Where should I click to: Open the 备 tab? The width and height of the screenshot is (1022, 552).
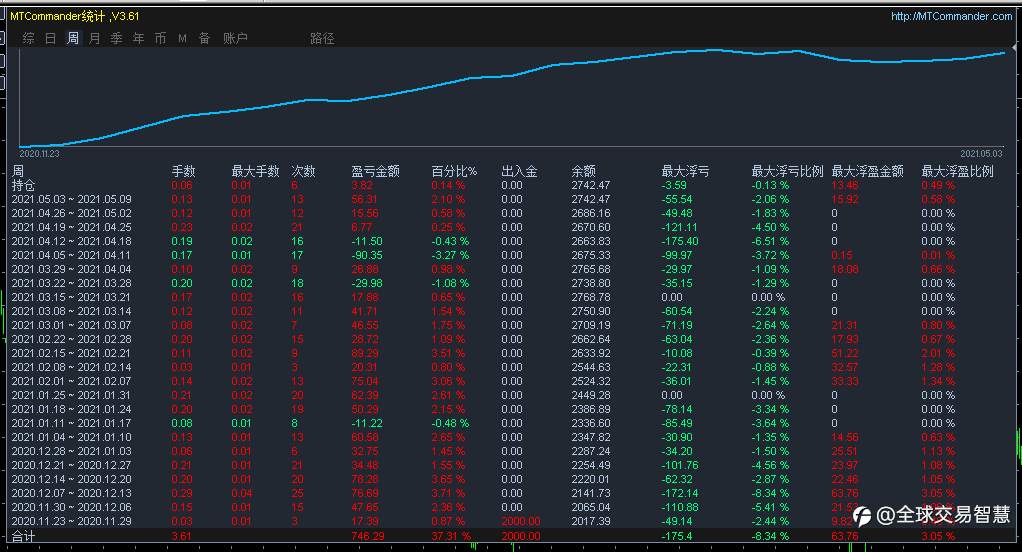(x=205, y=38)
